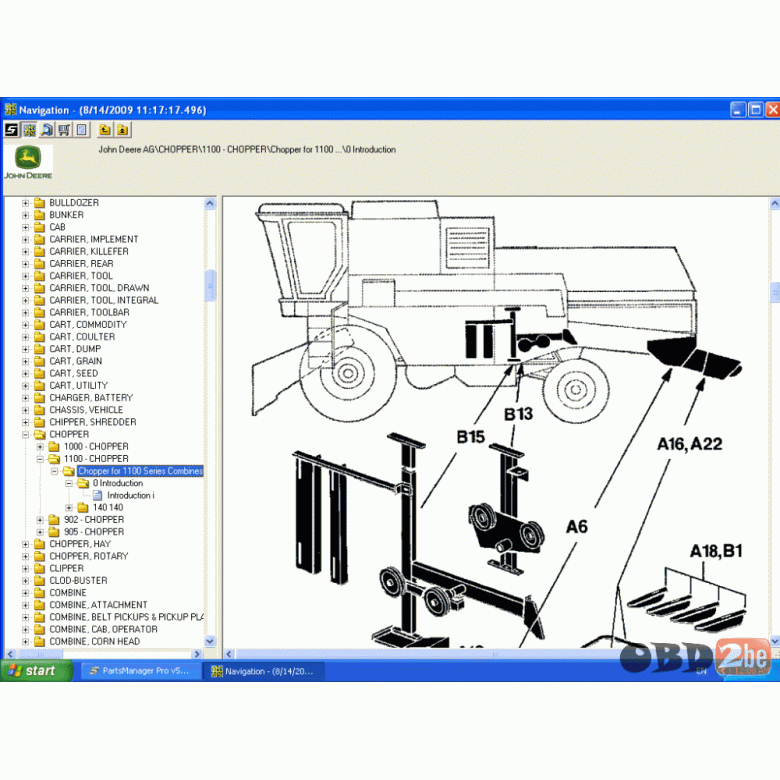Select the CHIPPER, SHREDDER tree item

click(93, 422)
